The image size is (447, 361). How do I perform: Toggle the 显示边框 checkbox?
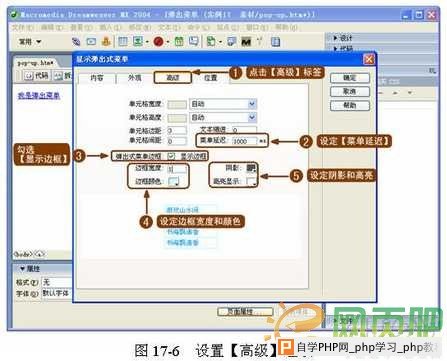click(171, 156)
